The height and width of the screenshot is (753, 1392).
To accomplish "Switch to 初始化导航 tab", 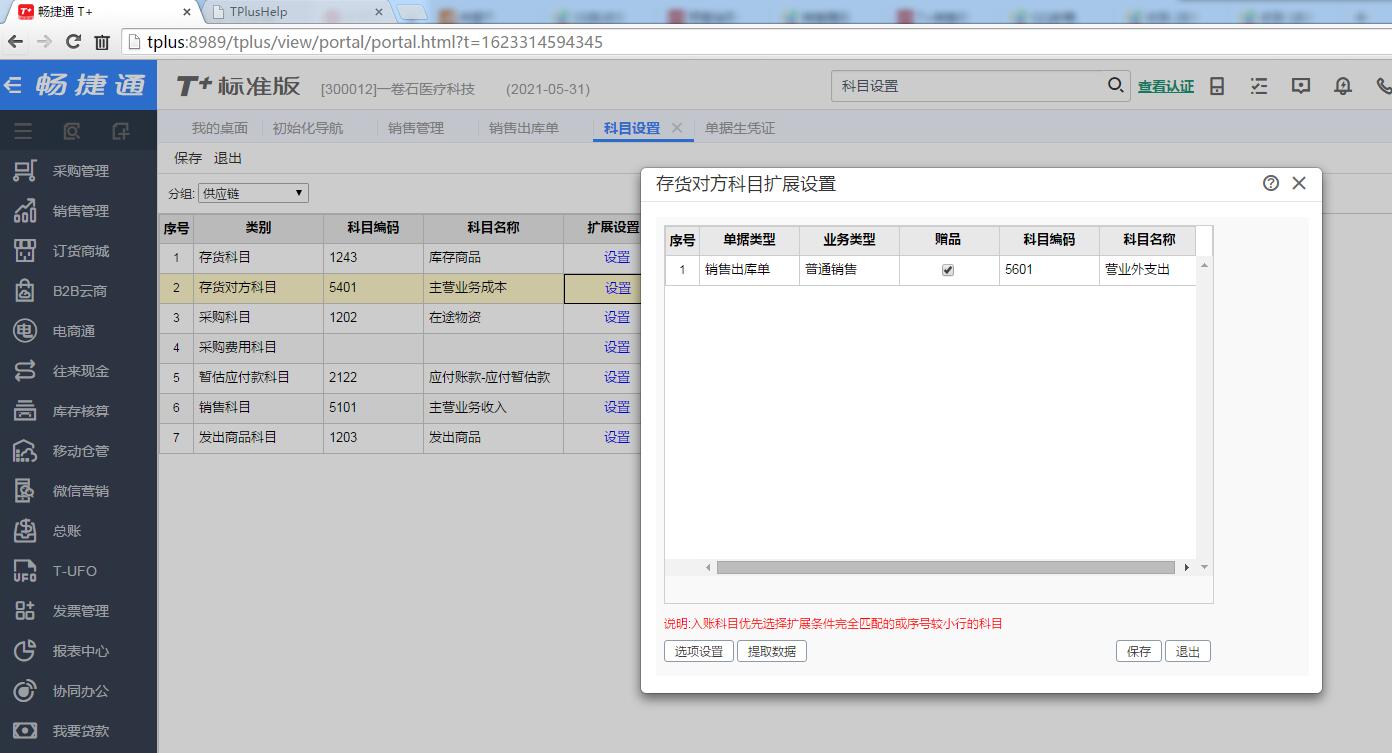I will click(308, 128).
